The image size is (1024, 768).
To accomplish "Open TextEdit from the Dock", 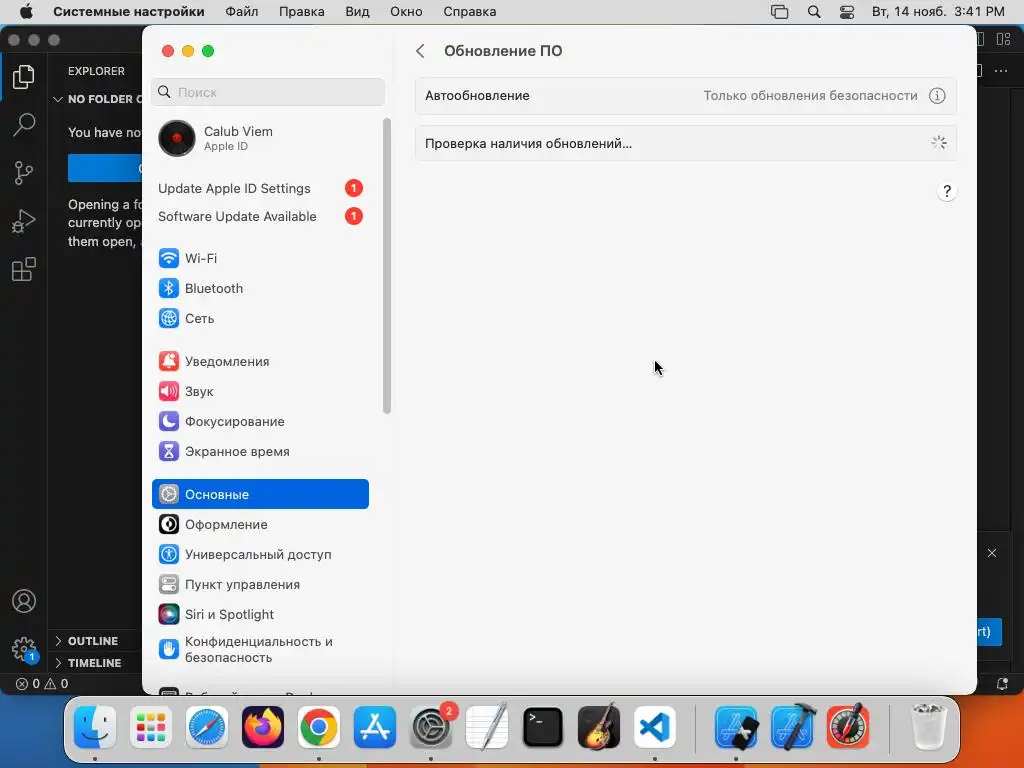I will [487, 727].
